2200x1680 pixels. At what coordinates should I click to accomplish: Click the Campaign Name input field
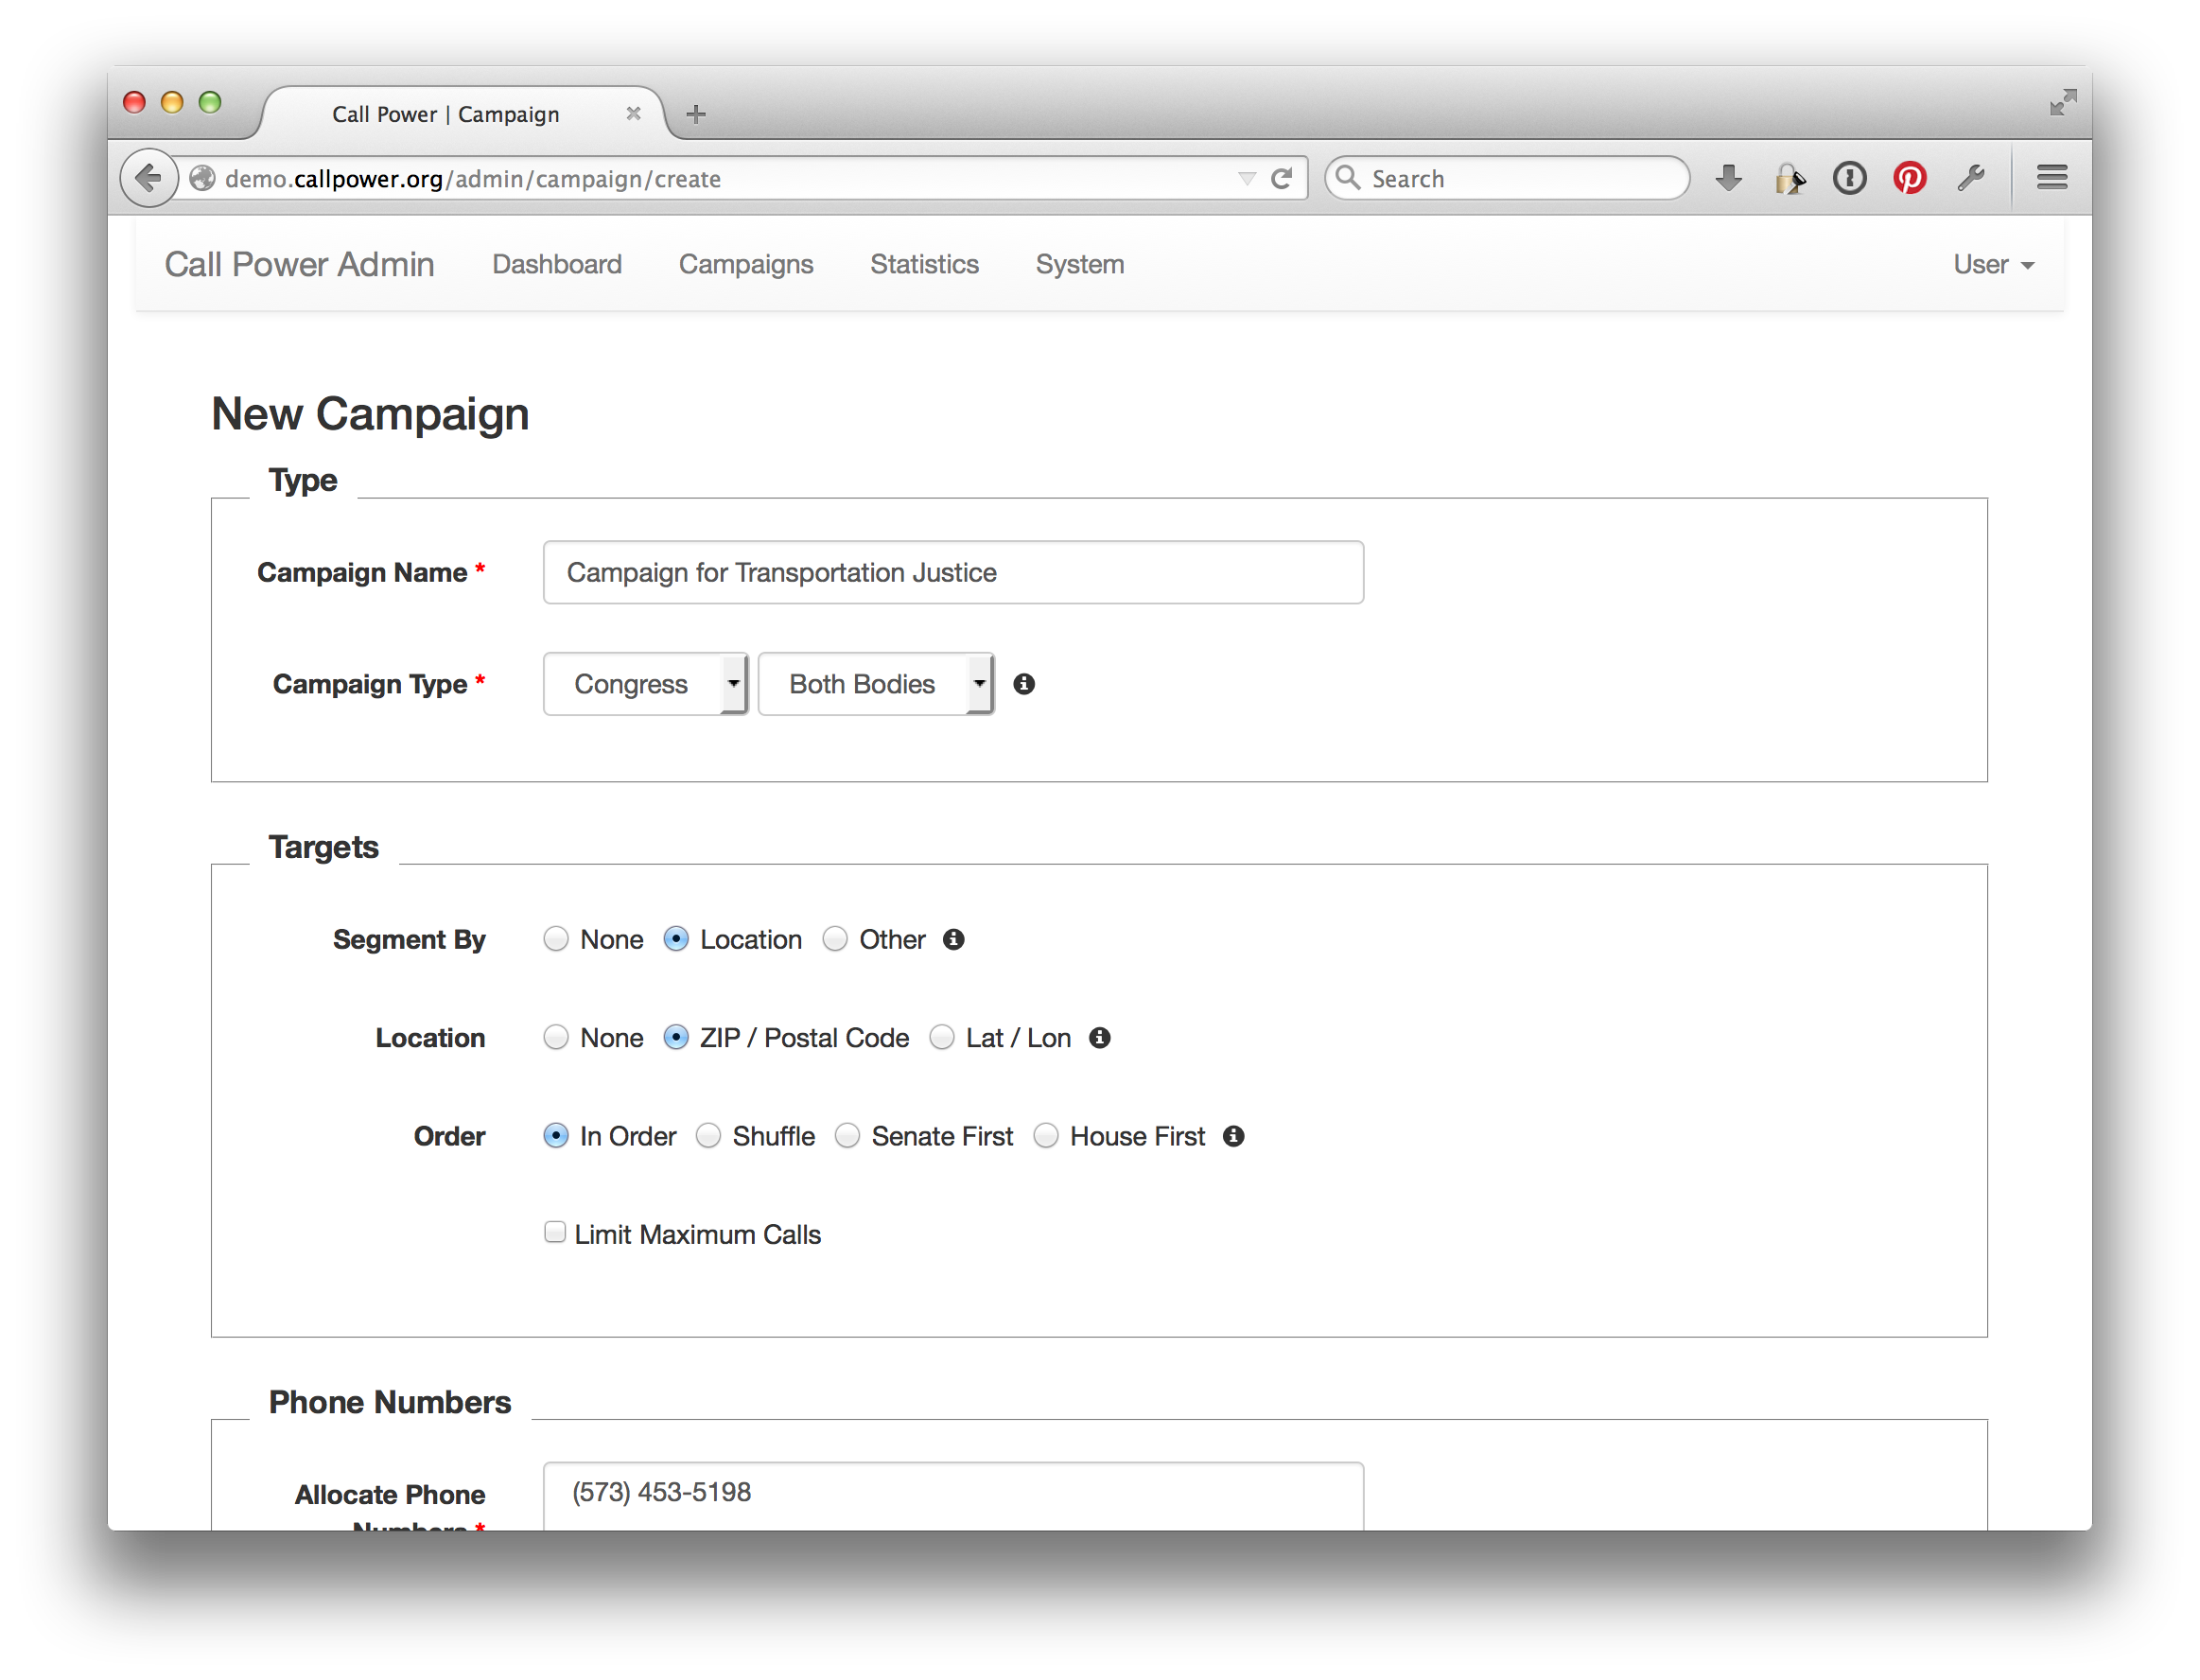click(x=954, y=573)
